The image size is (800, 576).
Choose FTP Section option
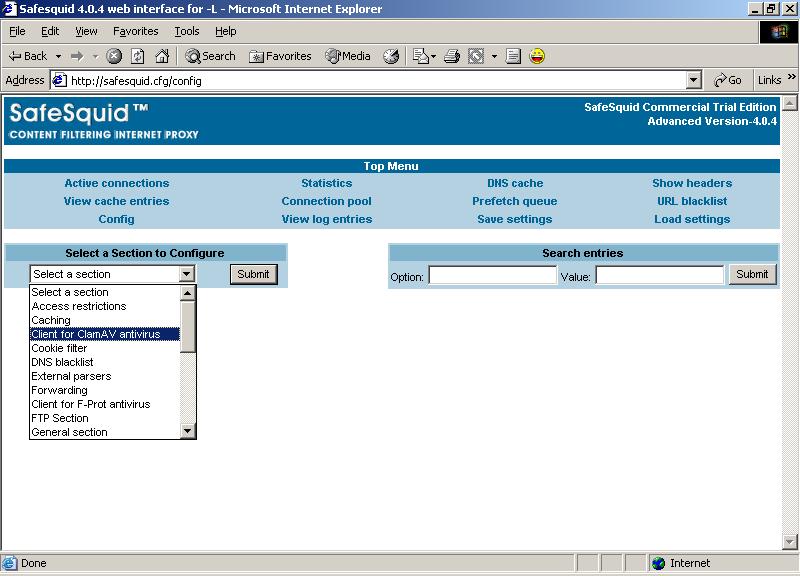(x=105, y=418)
